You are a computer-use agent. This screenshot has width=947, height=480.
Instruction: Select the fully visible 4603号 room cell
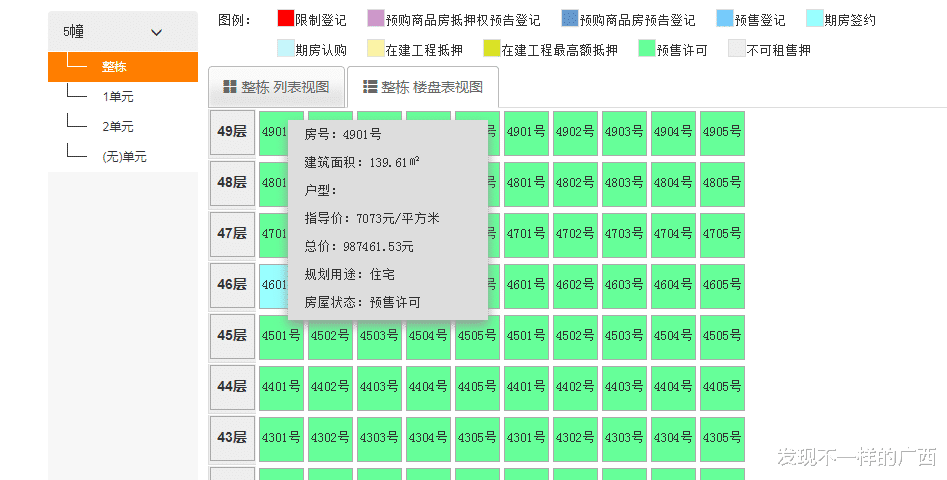point(624,286)
